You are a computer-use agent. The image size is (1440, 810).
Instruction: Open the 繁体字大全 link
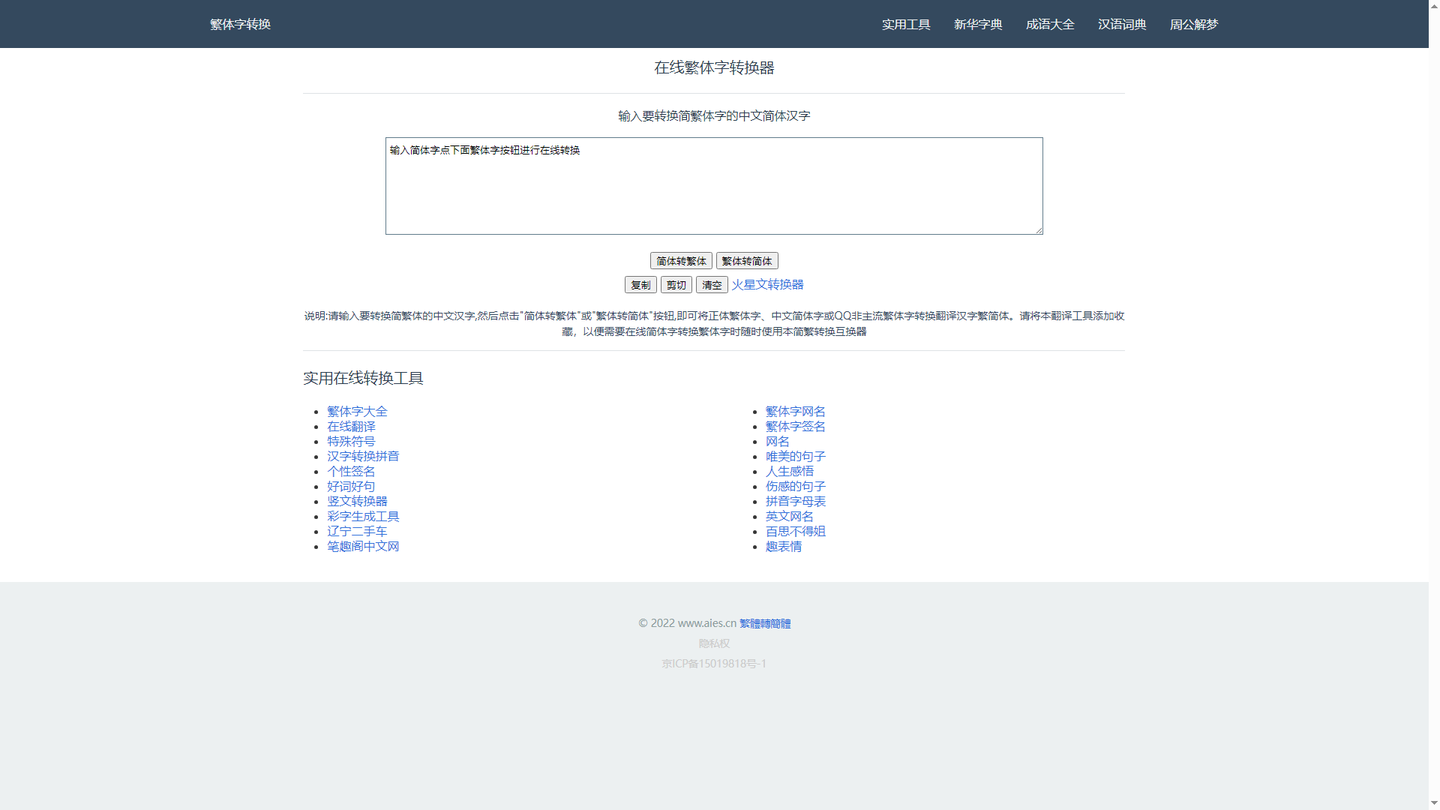[357, 411]
